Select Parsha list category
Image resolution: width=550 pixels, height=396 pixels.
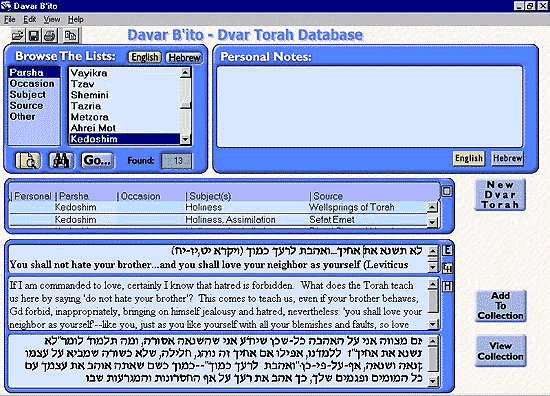click(34, 73)
